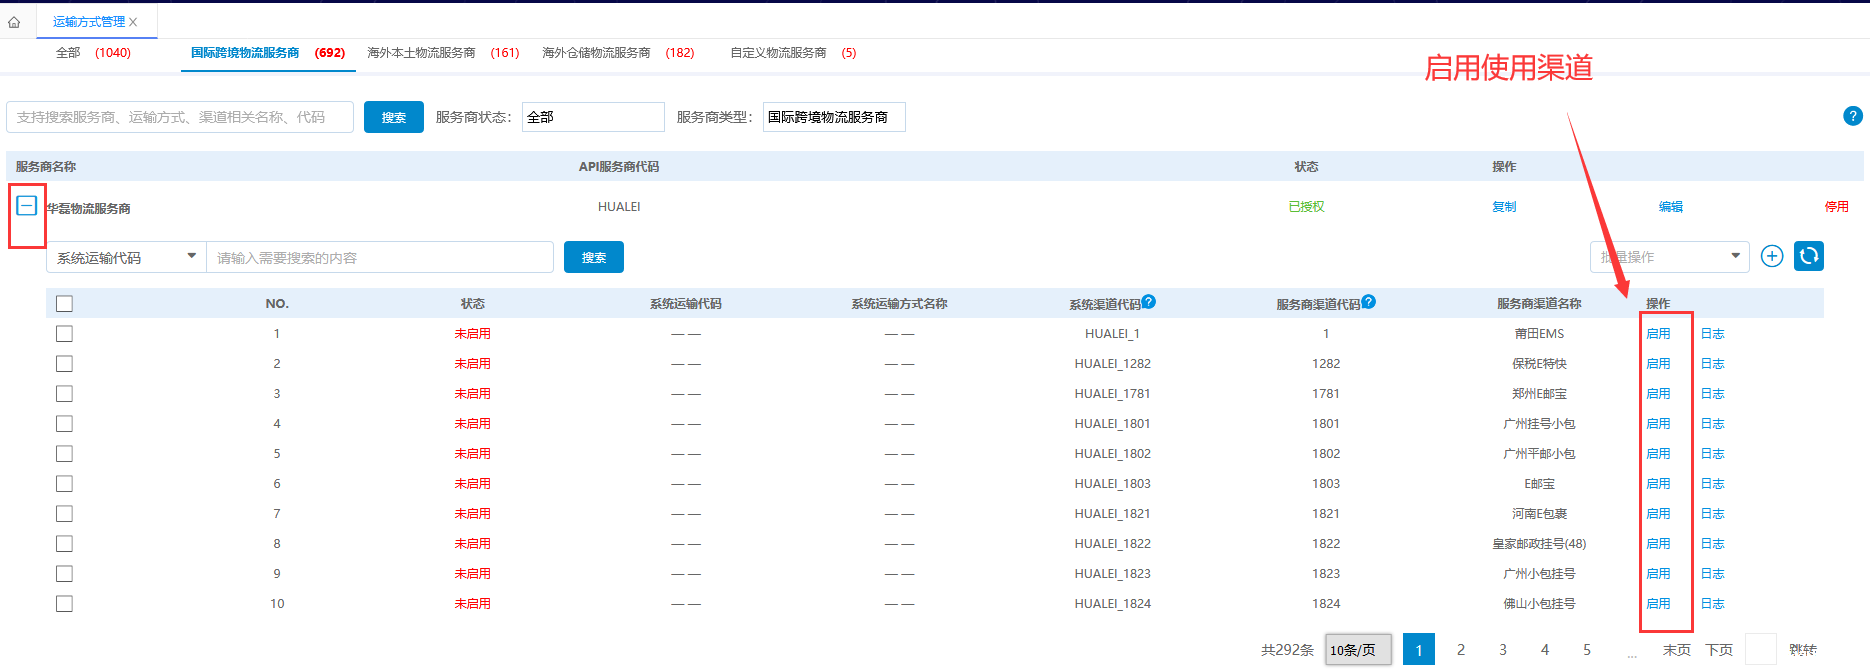Image resolution: width=1870 pixels, height=670 pixels.
Task: Click the top service provider search input field
Action: pos(180,117)
